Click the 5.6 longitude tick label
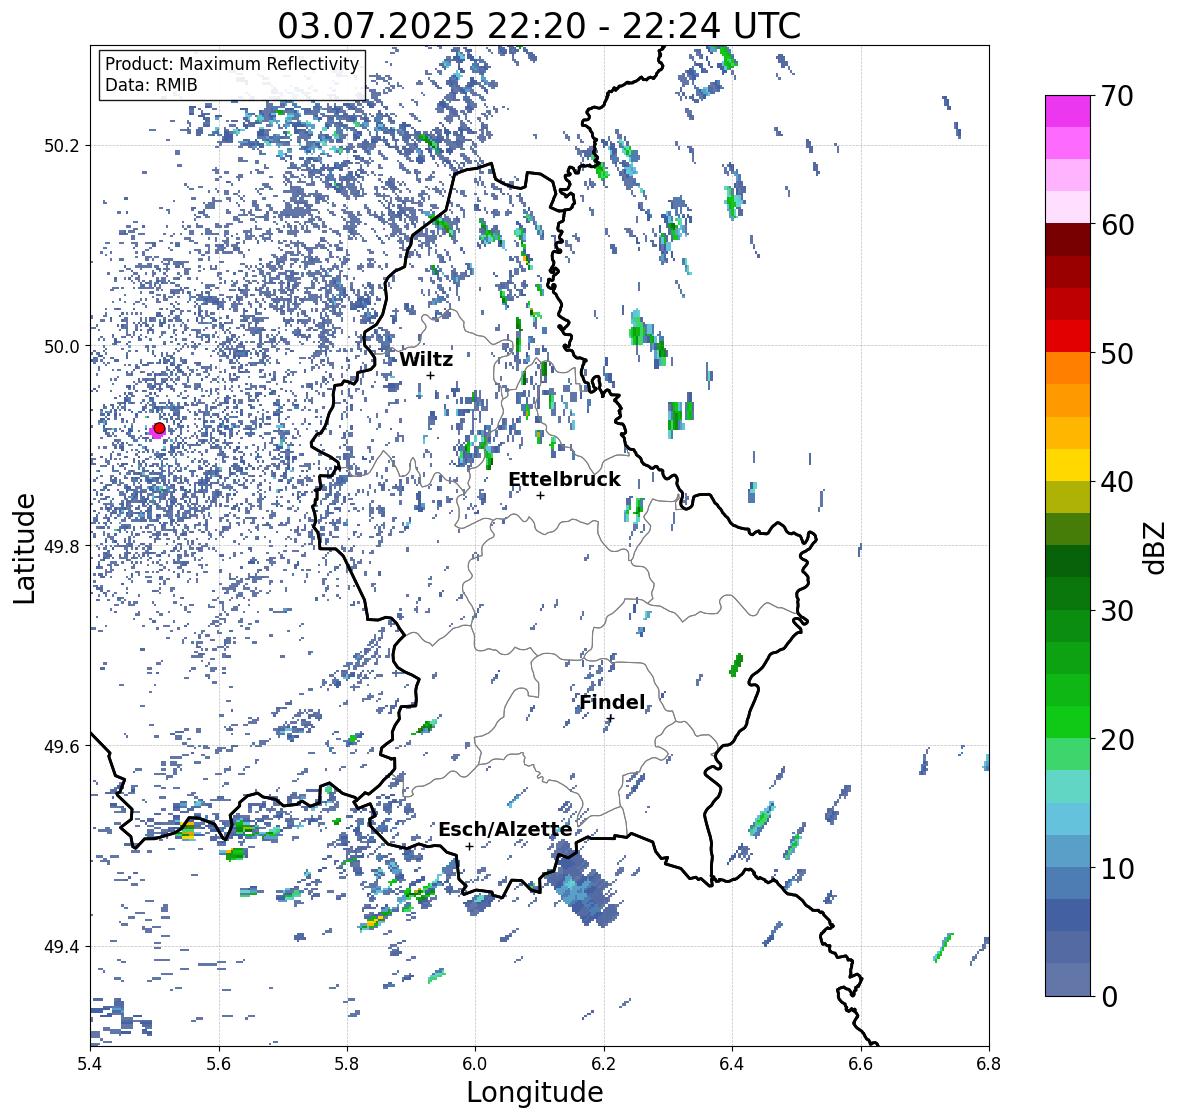 point(219,1064)
